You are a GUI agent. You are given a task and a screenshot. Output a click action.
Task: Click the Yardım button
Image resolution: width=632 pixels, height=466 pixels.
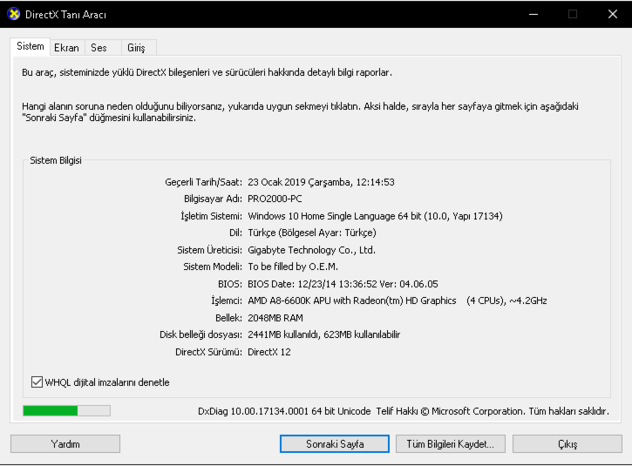click(65, 444)
